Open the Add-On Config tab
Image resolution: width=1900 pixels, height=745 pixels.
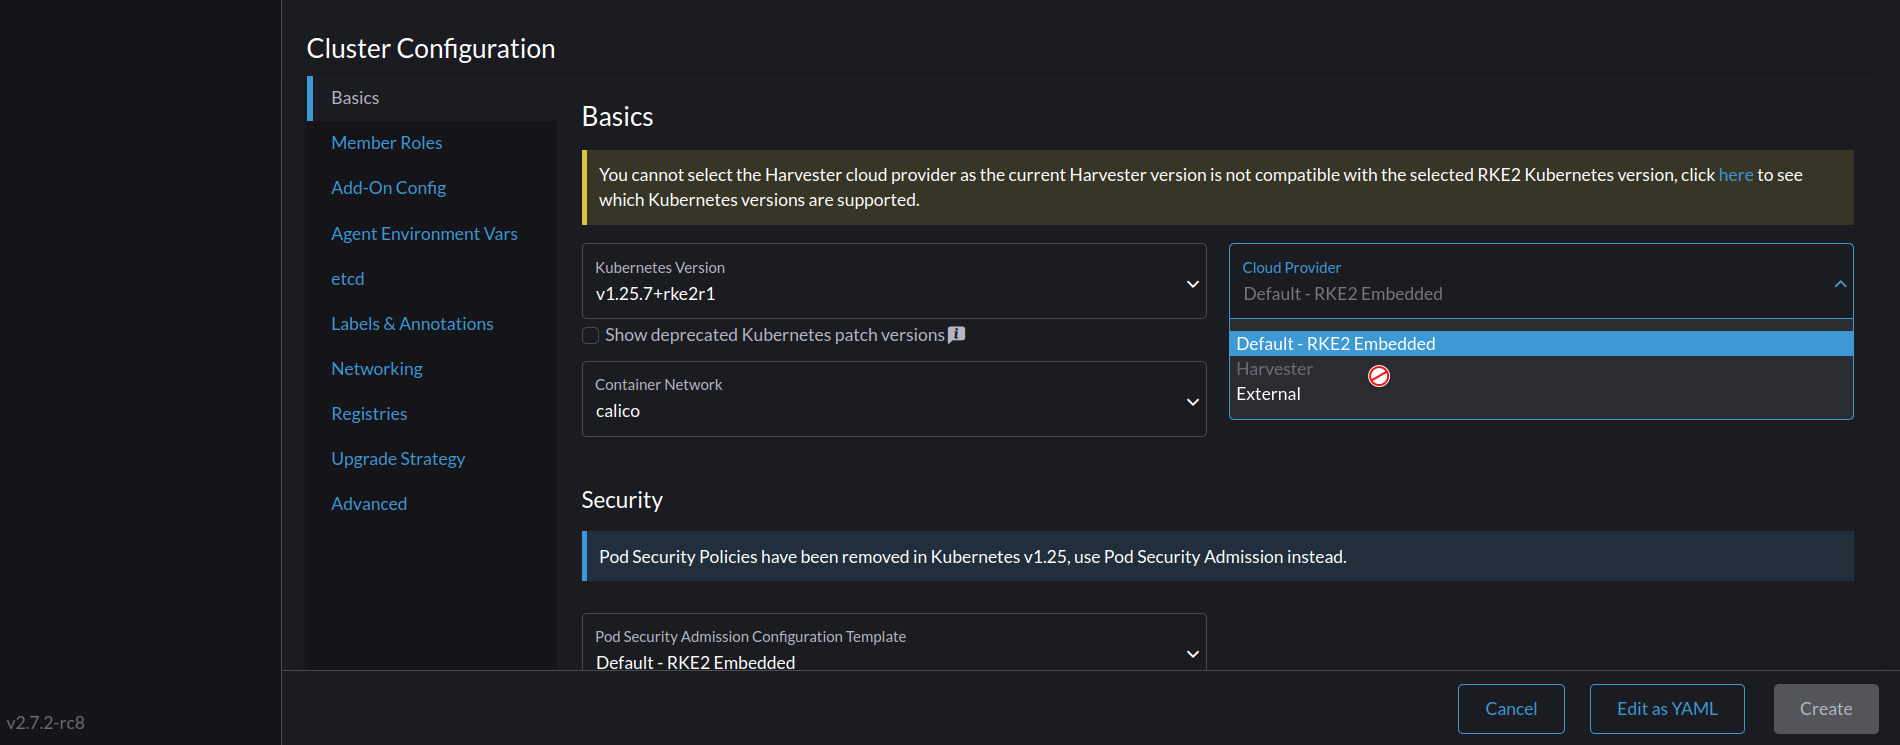pyautogui.click(x=388, y=188)
